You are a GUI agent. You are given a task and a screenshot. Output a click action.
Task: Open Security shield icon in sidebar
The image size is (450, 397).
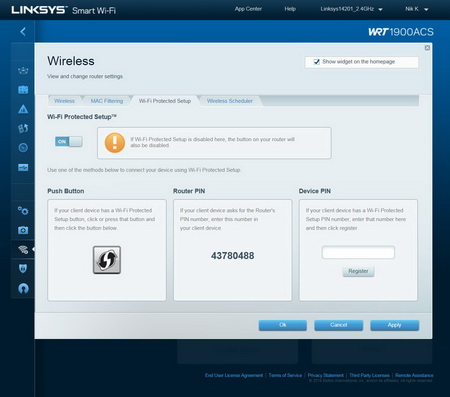point(23,269)
